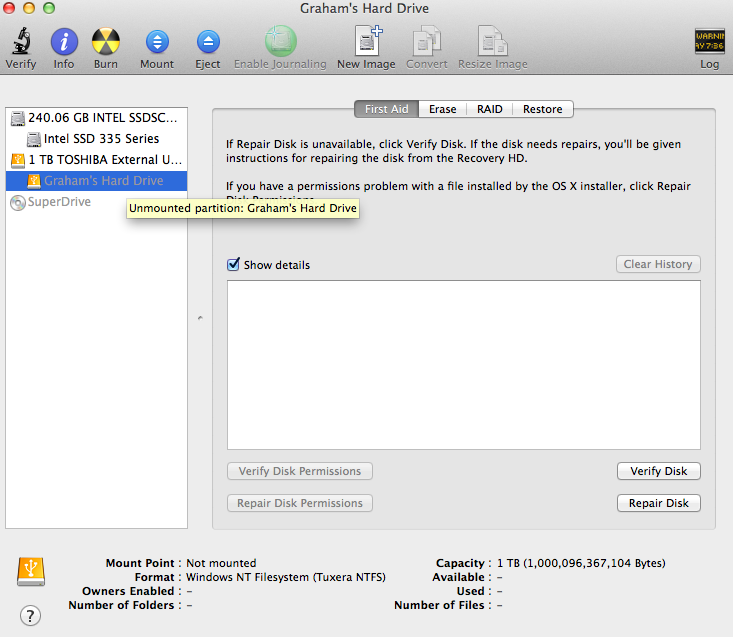Click the 'Windows NT Filesystem (Tuxera NTFS)' format value
The width and height of the screenshot is (733, 637).
click(286, 577)
